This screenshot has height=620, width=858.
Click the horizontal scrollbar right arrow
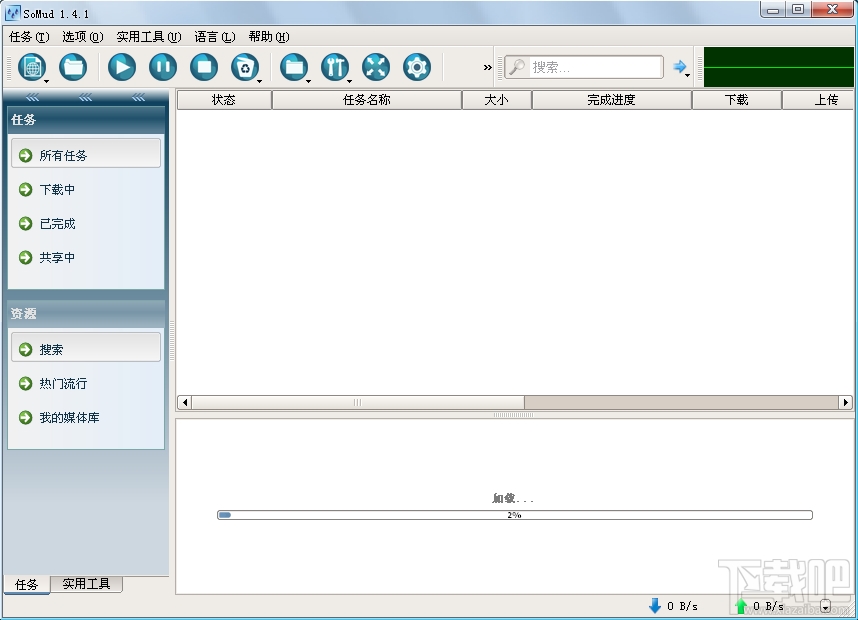[845, 403]
